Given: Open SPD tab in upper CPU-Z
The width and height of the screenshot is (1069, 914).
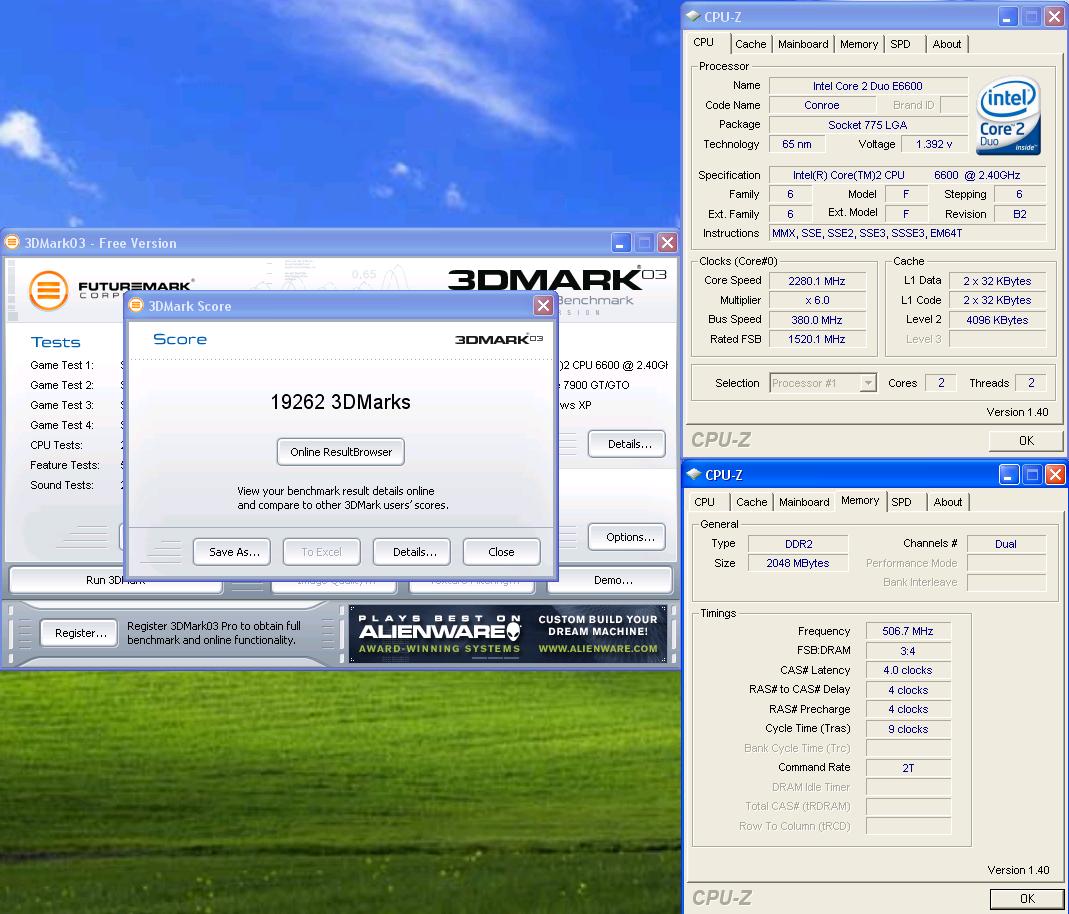Looking at the screenshot, I should 901,44.
